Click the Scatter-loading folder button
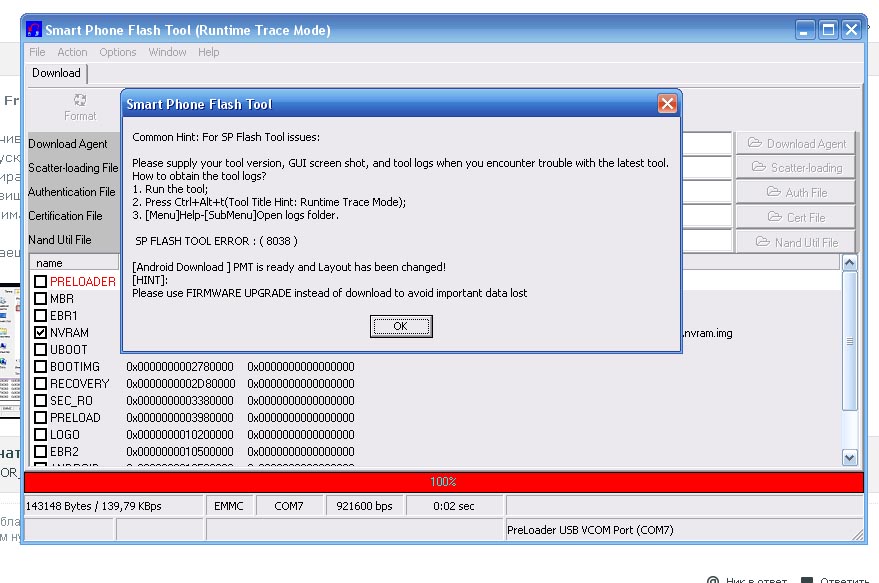This screenshot has width=879, height=583. pyautogui.click(x=796, y=168)
